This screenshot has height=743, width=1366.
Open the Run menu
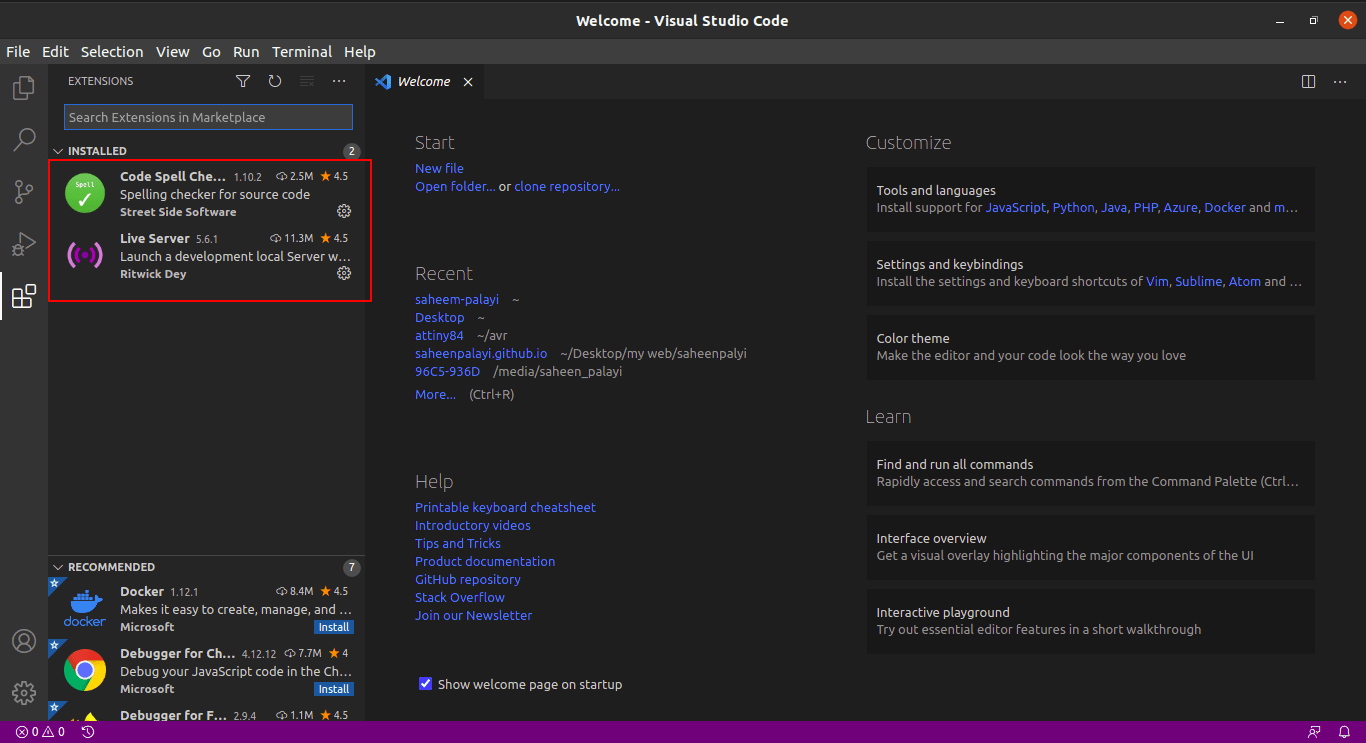(x=246, y=52)
